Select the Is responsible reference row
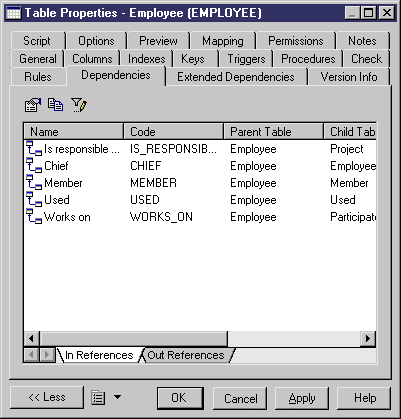The image size is (401, 419). tap(200, 149)
